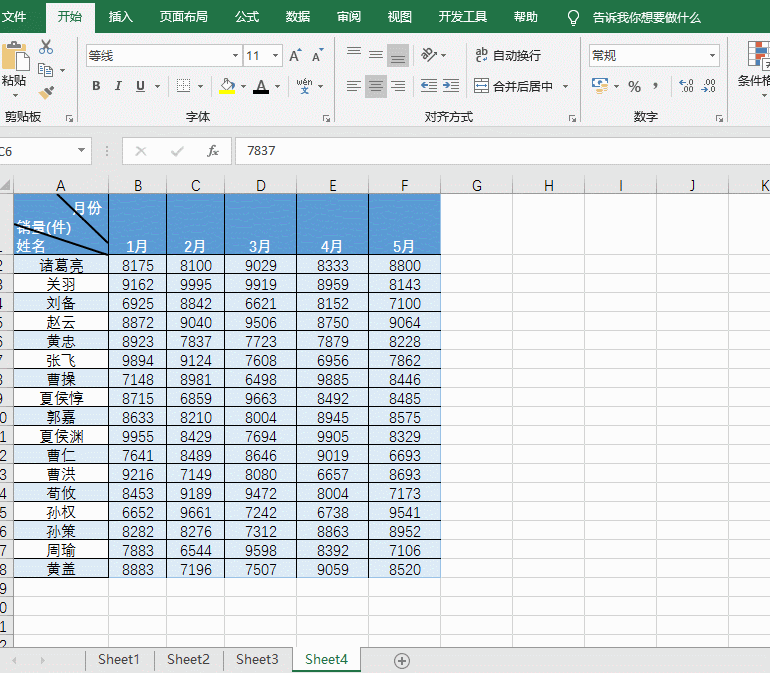
Task: Select the Format Painter brush
Action: click(x=46, y=92)
